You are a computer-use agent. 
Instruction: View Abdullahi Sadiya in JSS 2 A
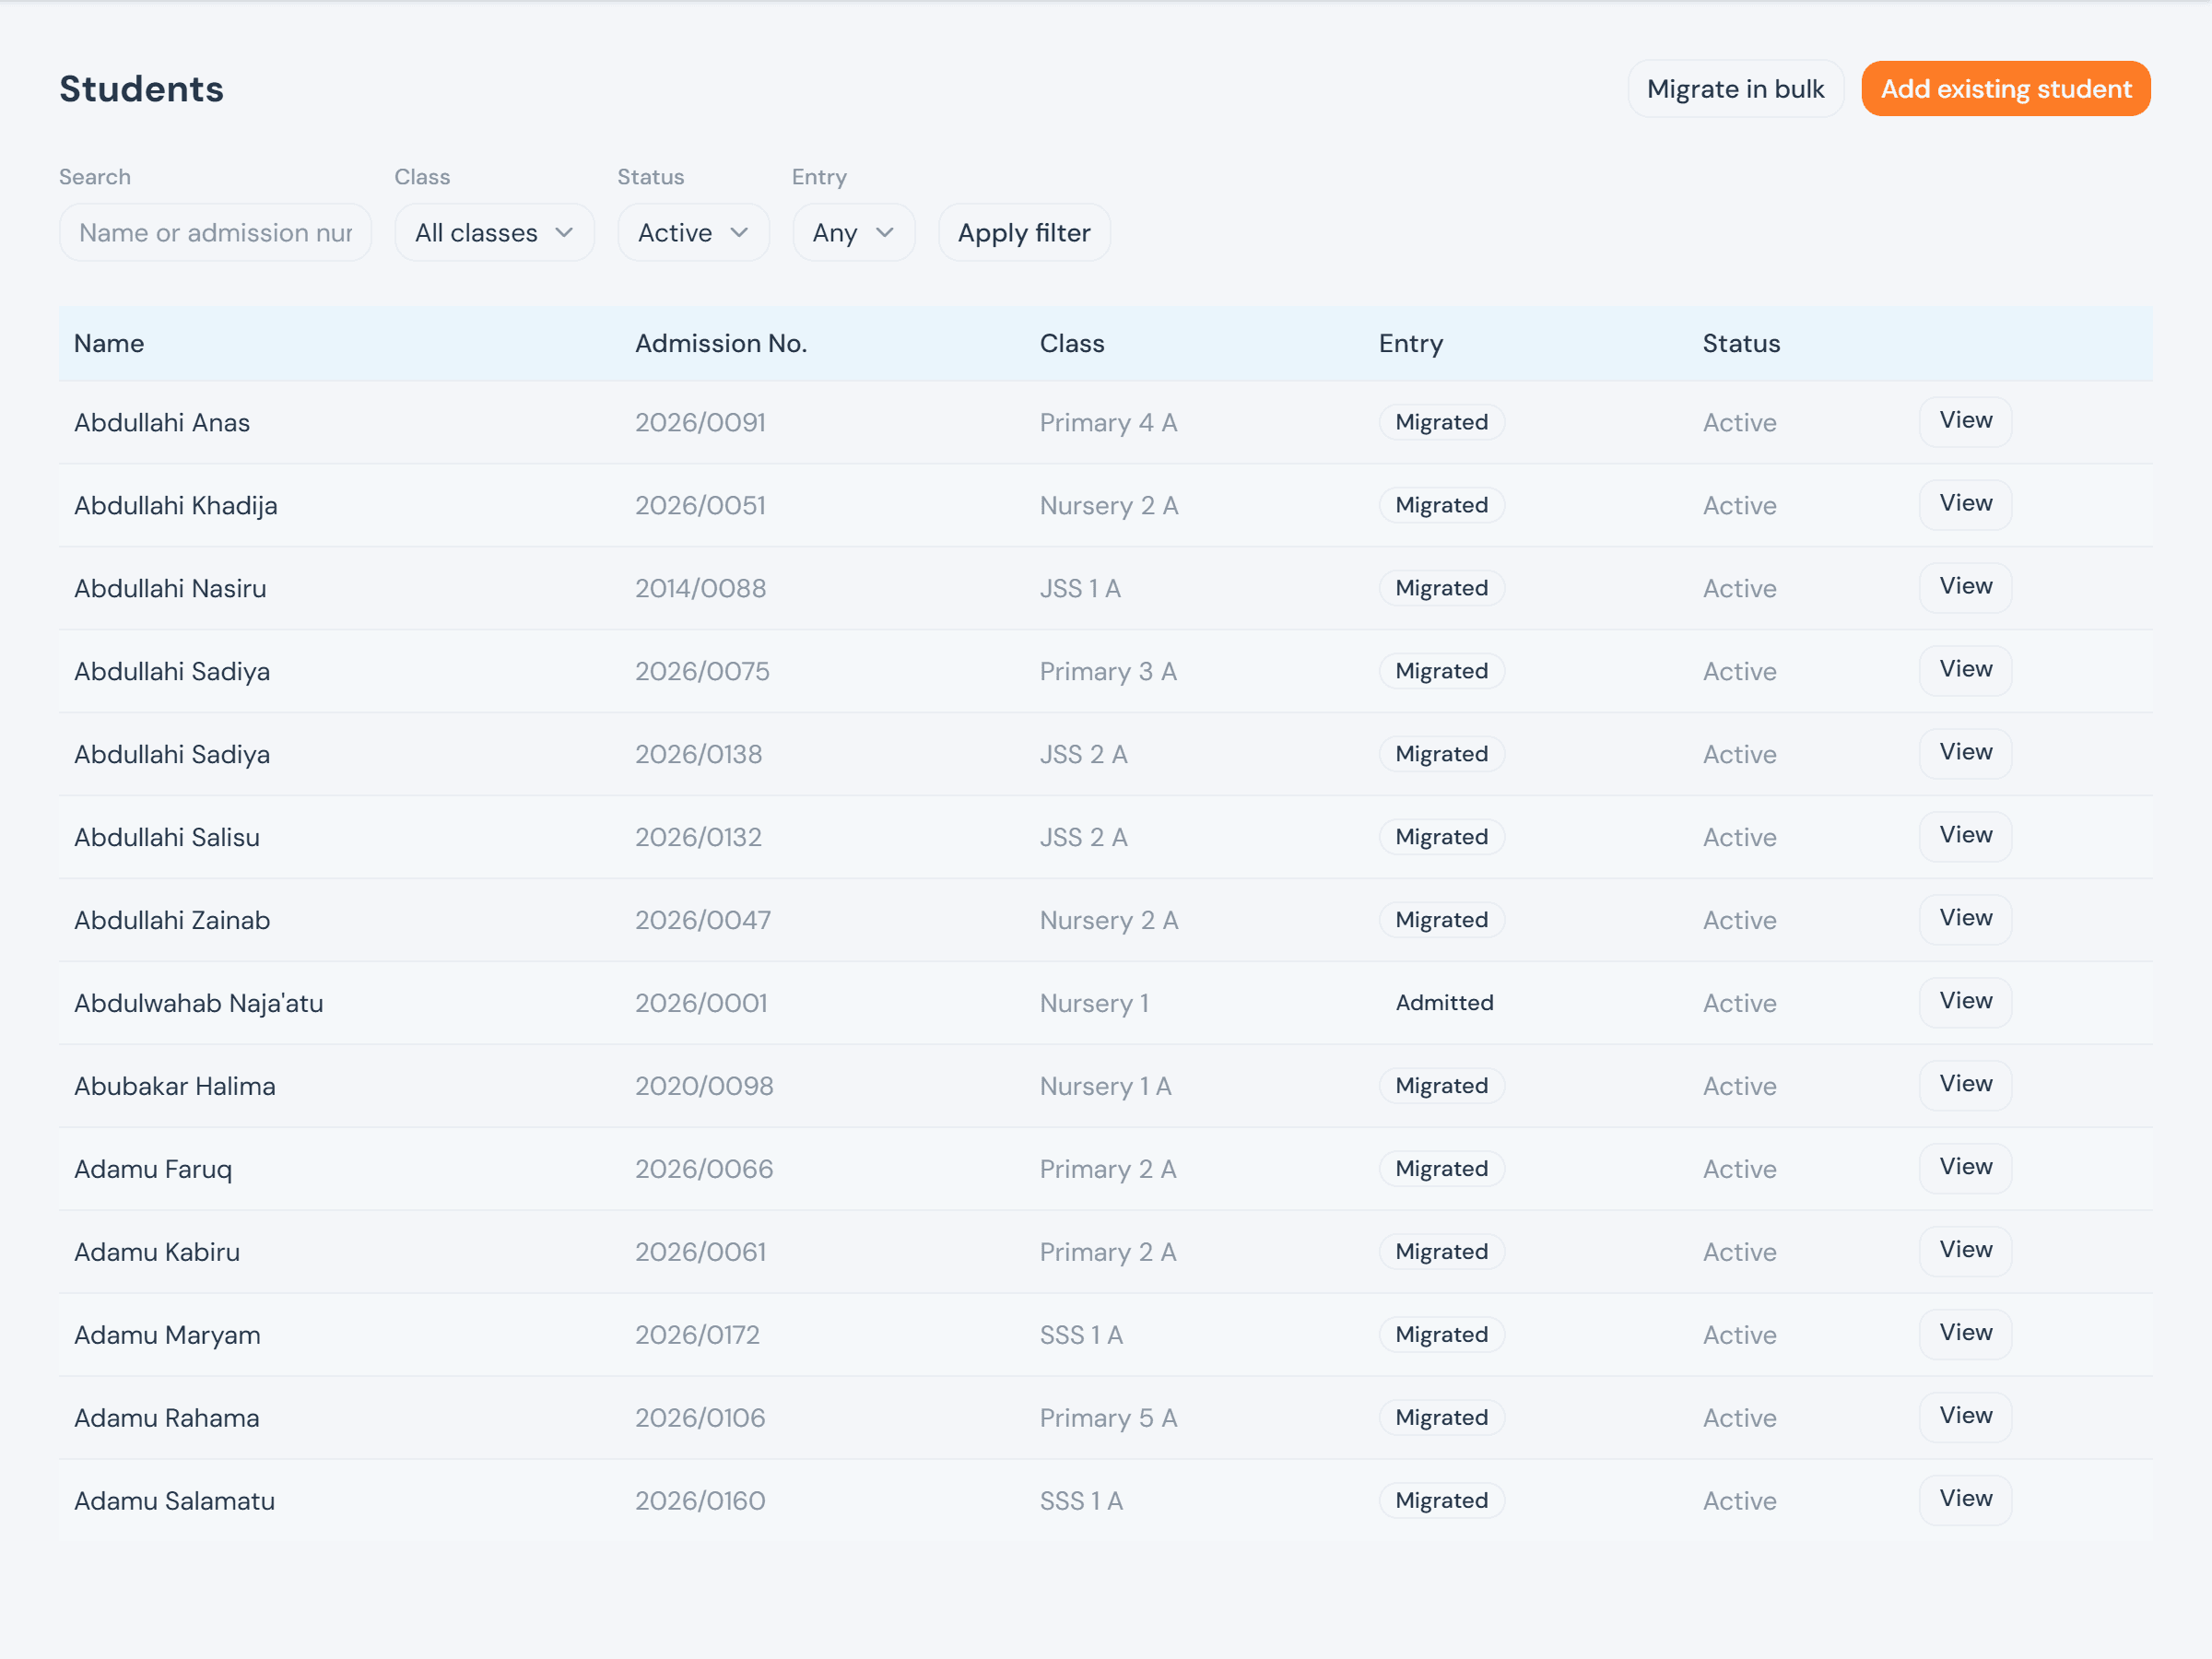point(1965,753)
